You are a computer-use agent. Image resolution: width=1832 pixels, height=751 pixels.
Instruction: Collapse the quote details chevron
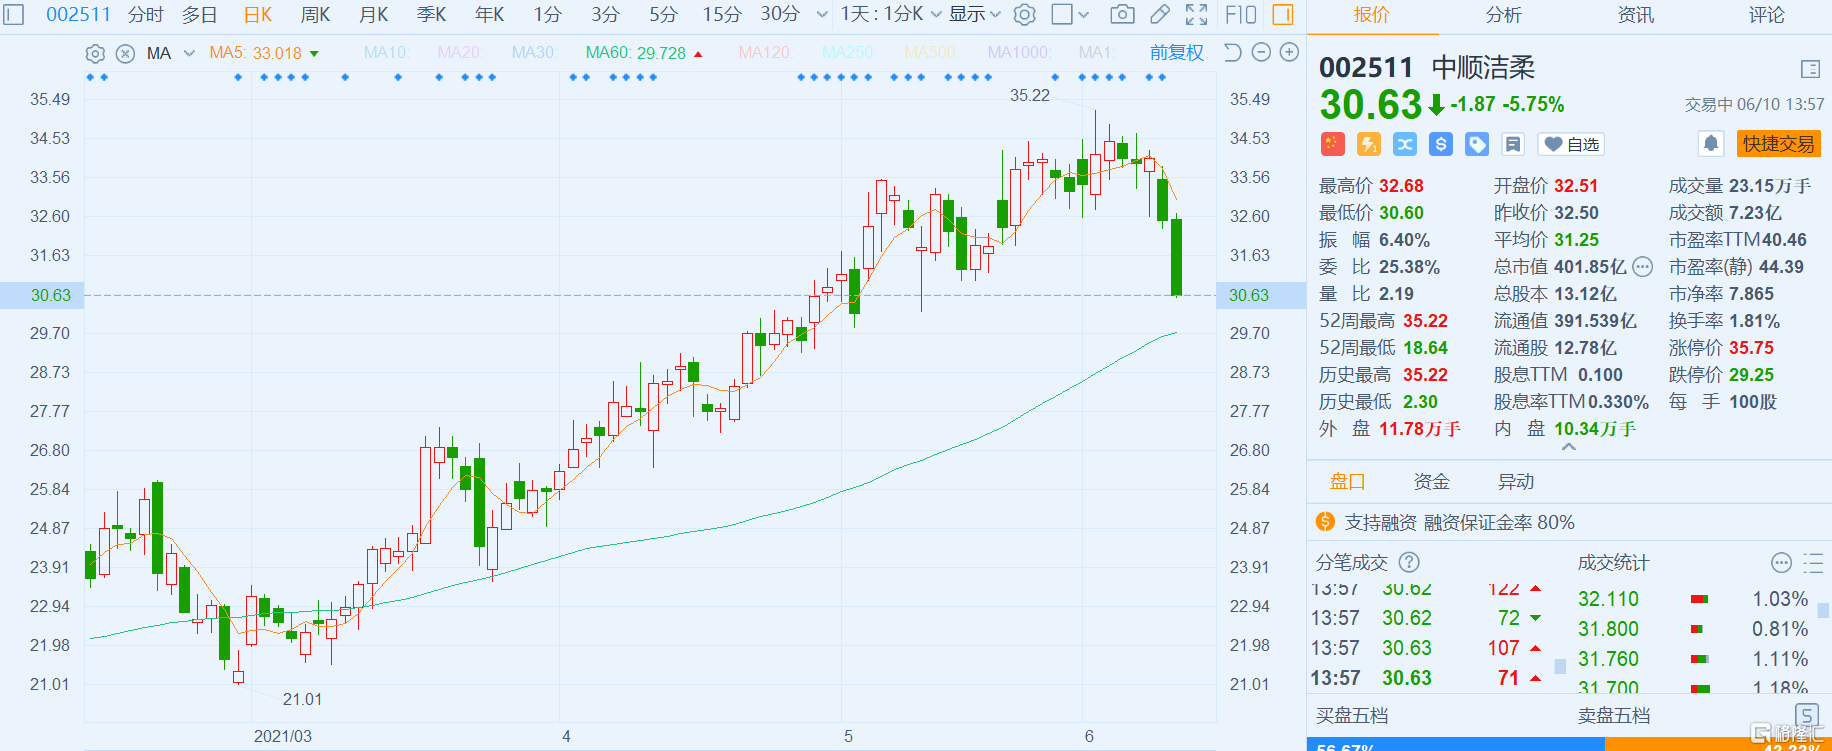coord(1568,448)
